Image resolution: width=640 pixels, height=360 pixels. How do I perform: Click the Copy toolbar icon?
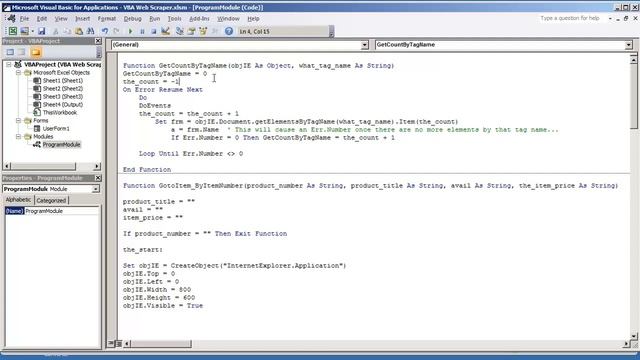tap(67, 31)
